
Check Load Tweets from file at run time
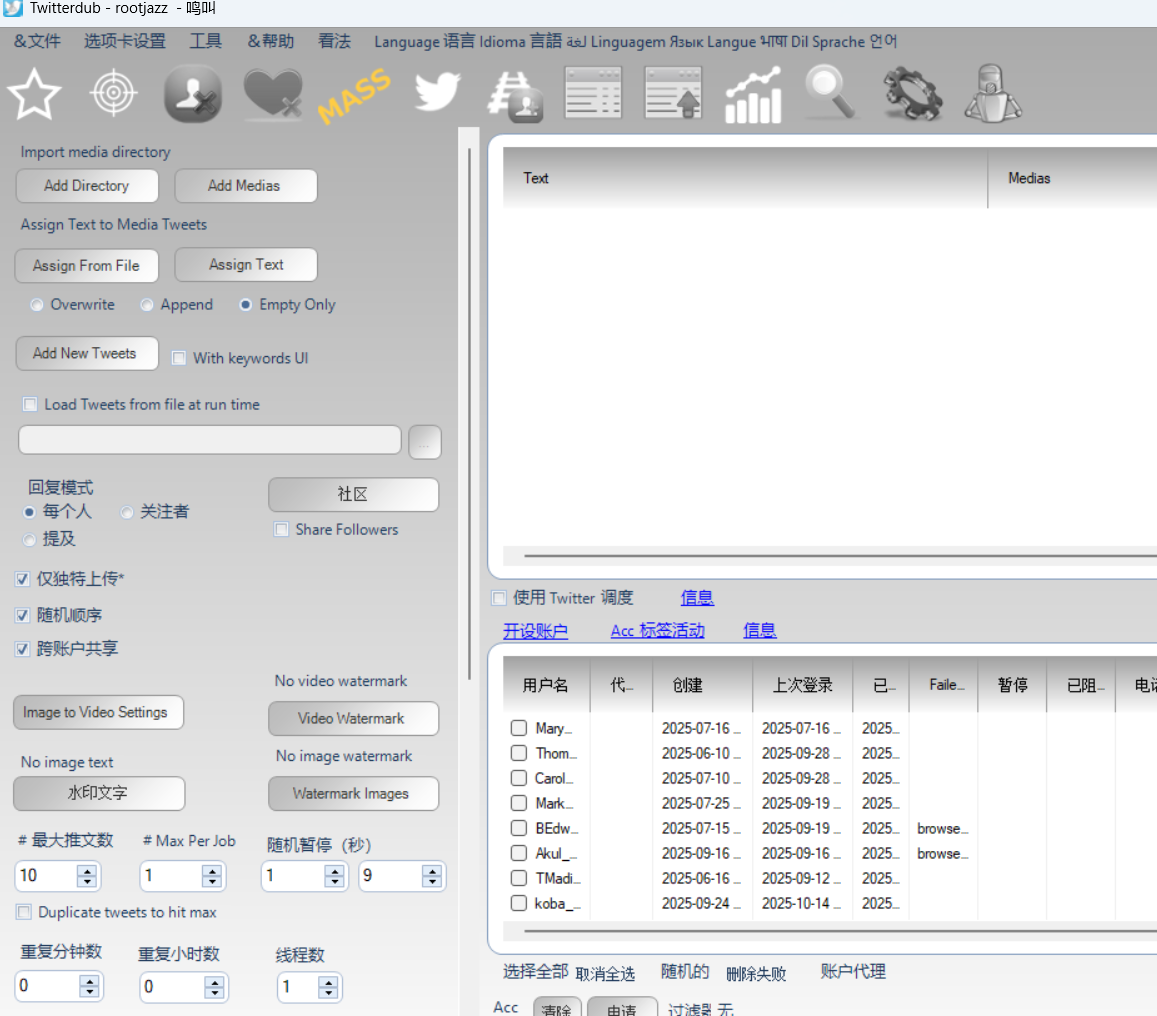30,405
